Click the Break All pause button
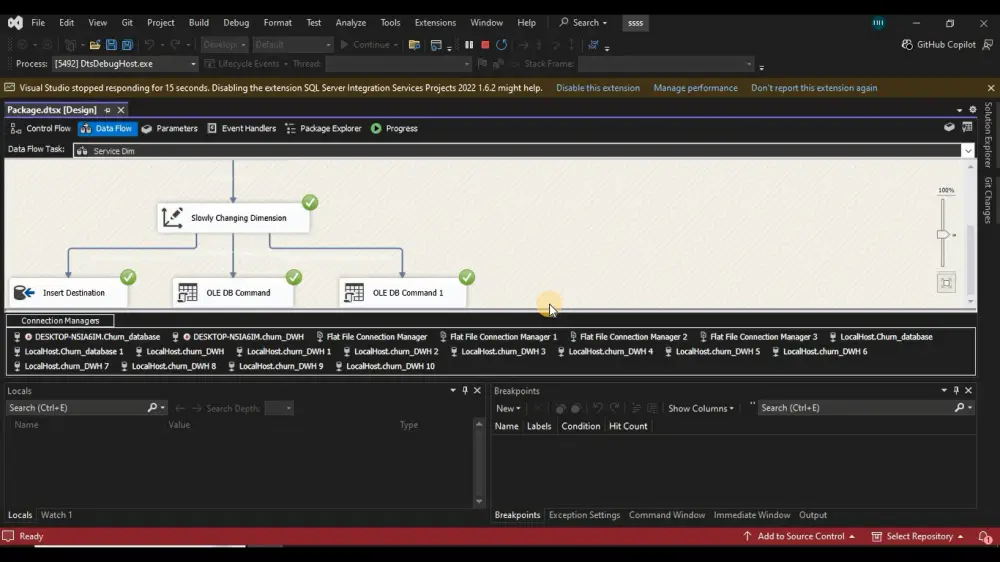 (469, 45)
